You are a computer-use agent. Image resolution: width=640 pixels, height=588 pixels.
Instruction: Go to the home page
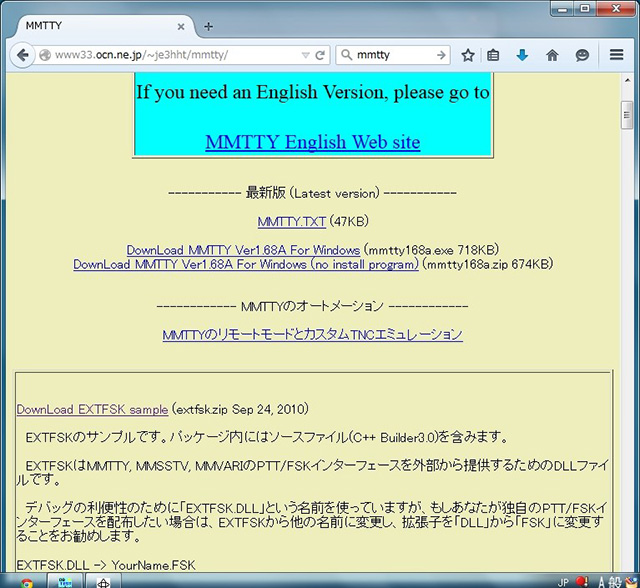pyautogui.click(x=552, y=55)
